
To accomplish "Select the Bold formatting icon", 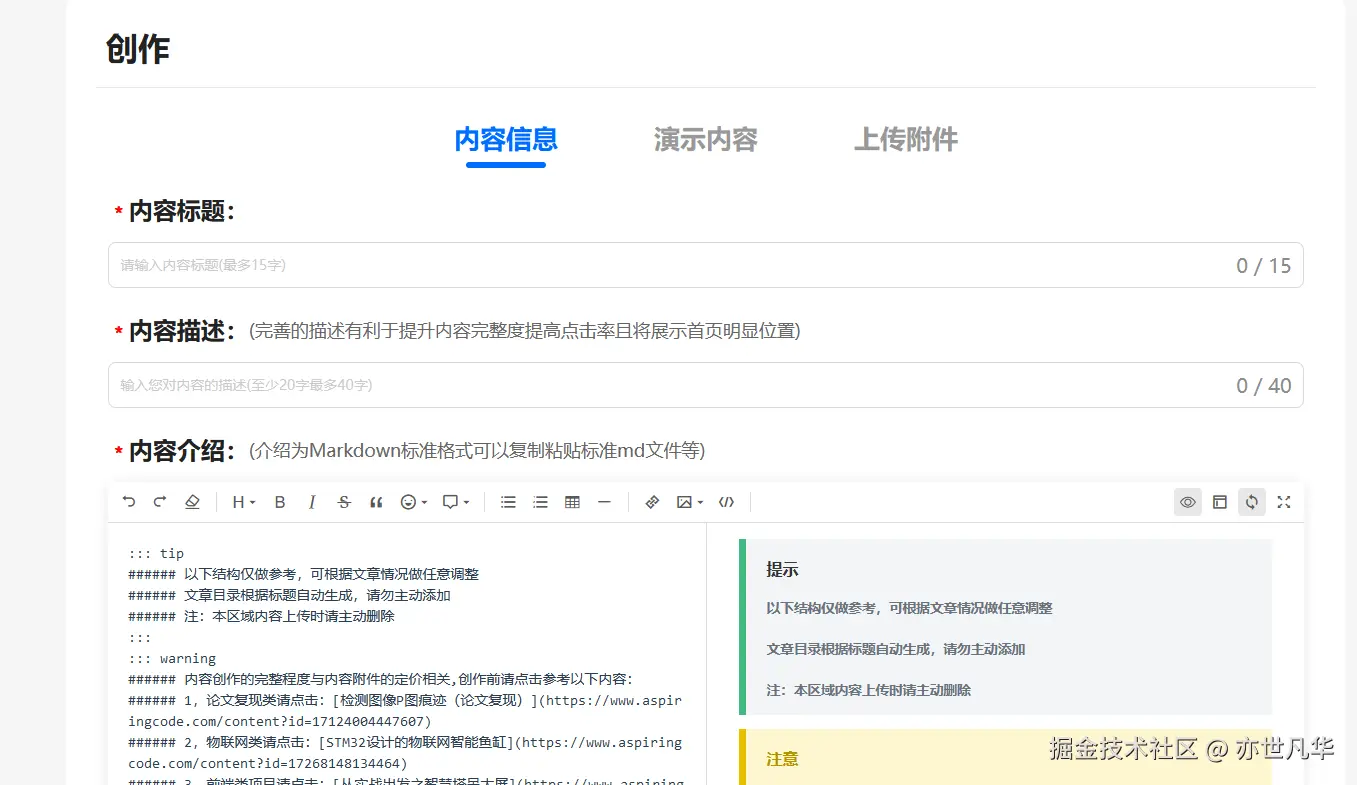I will 280,501.
